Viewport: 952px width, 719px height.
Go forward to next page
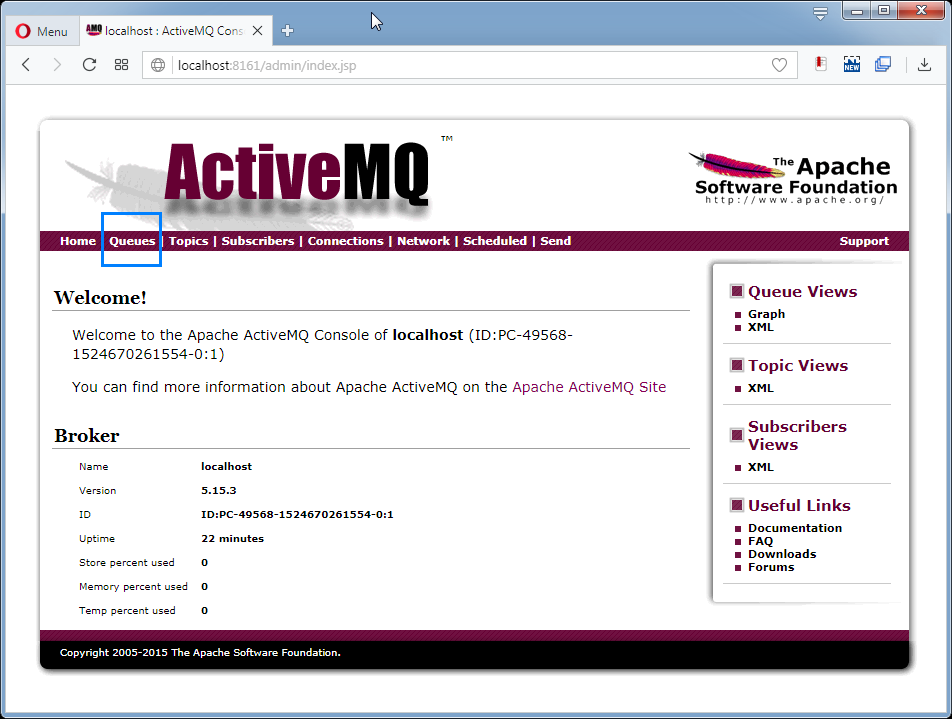(57, 65)
